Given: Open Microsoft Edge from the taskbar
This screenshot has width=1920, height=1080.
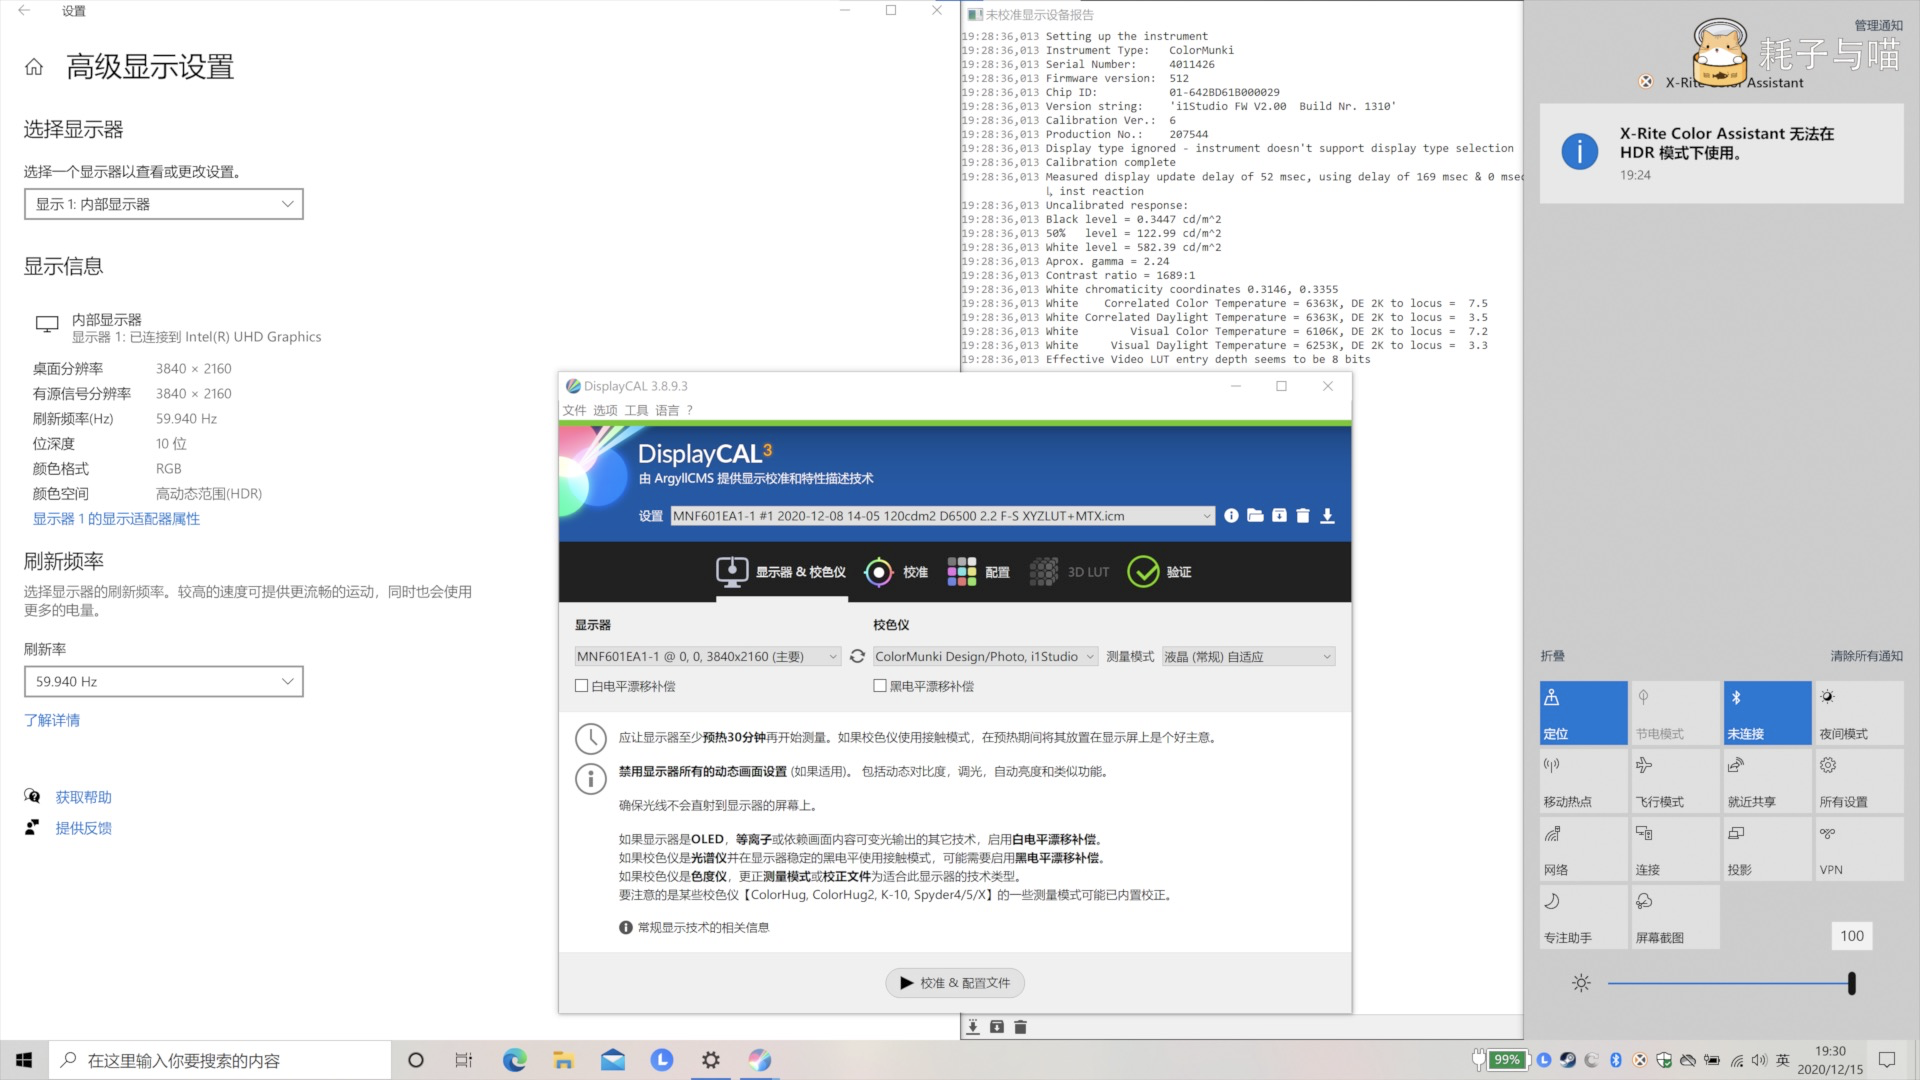Looking at the screenshot, I should tap(514, 1060).
